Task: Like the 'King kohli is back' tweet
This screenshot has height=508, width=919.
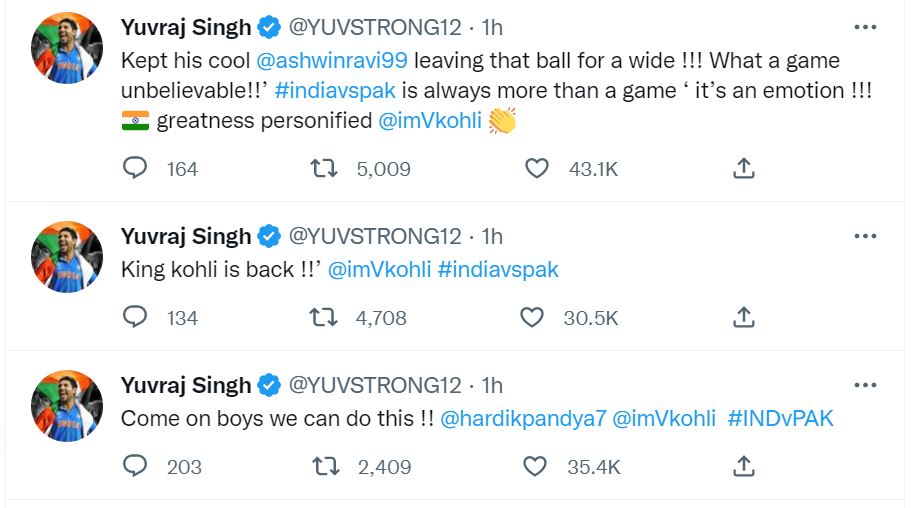Action: point(533,317)
